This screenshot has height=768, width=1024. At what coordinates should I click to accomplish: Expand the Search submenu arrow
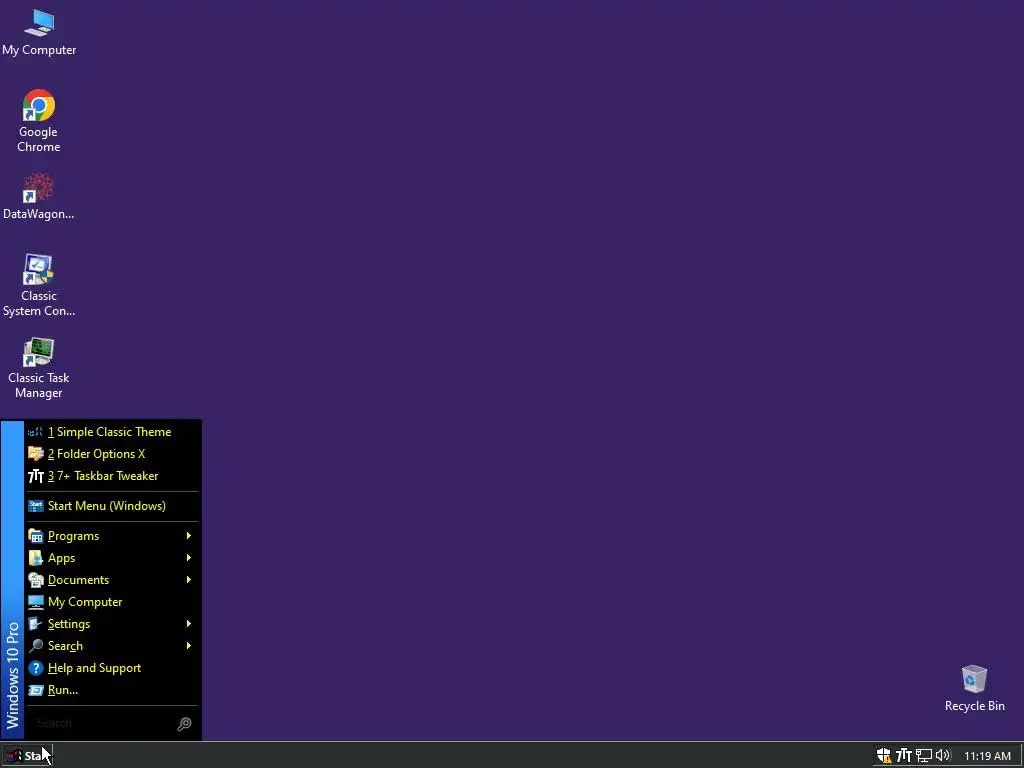coord(189,646)
